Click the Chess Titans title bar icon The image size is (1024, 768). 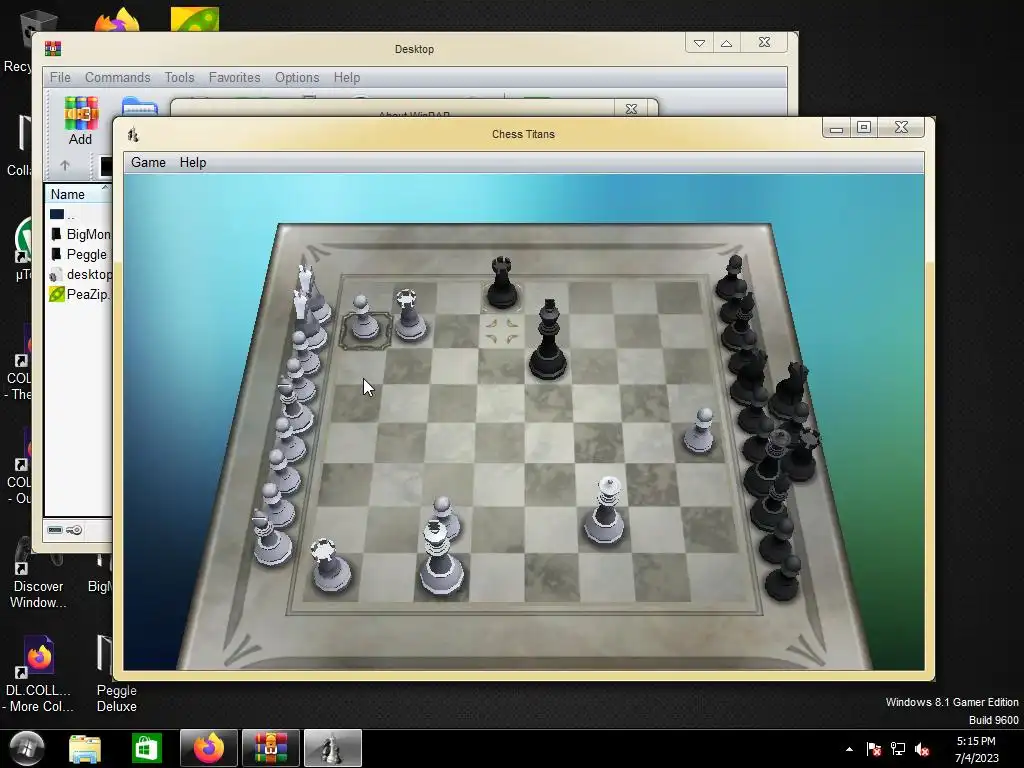[x=133, y=135]
